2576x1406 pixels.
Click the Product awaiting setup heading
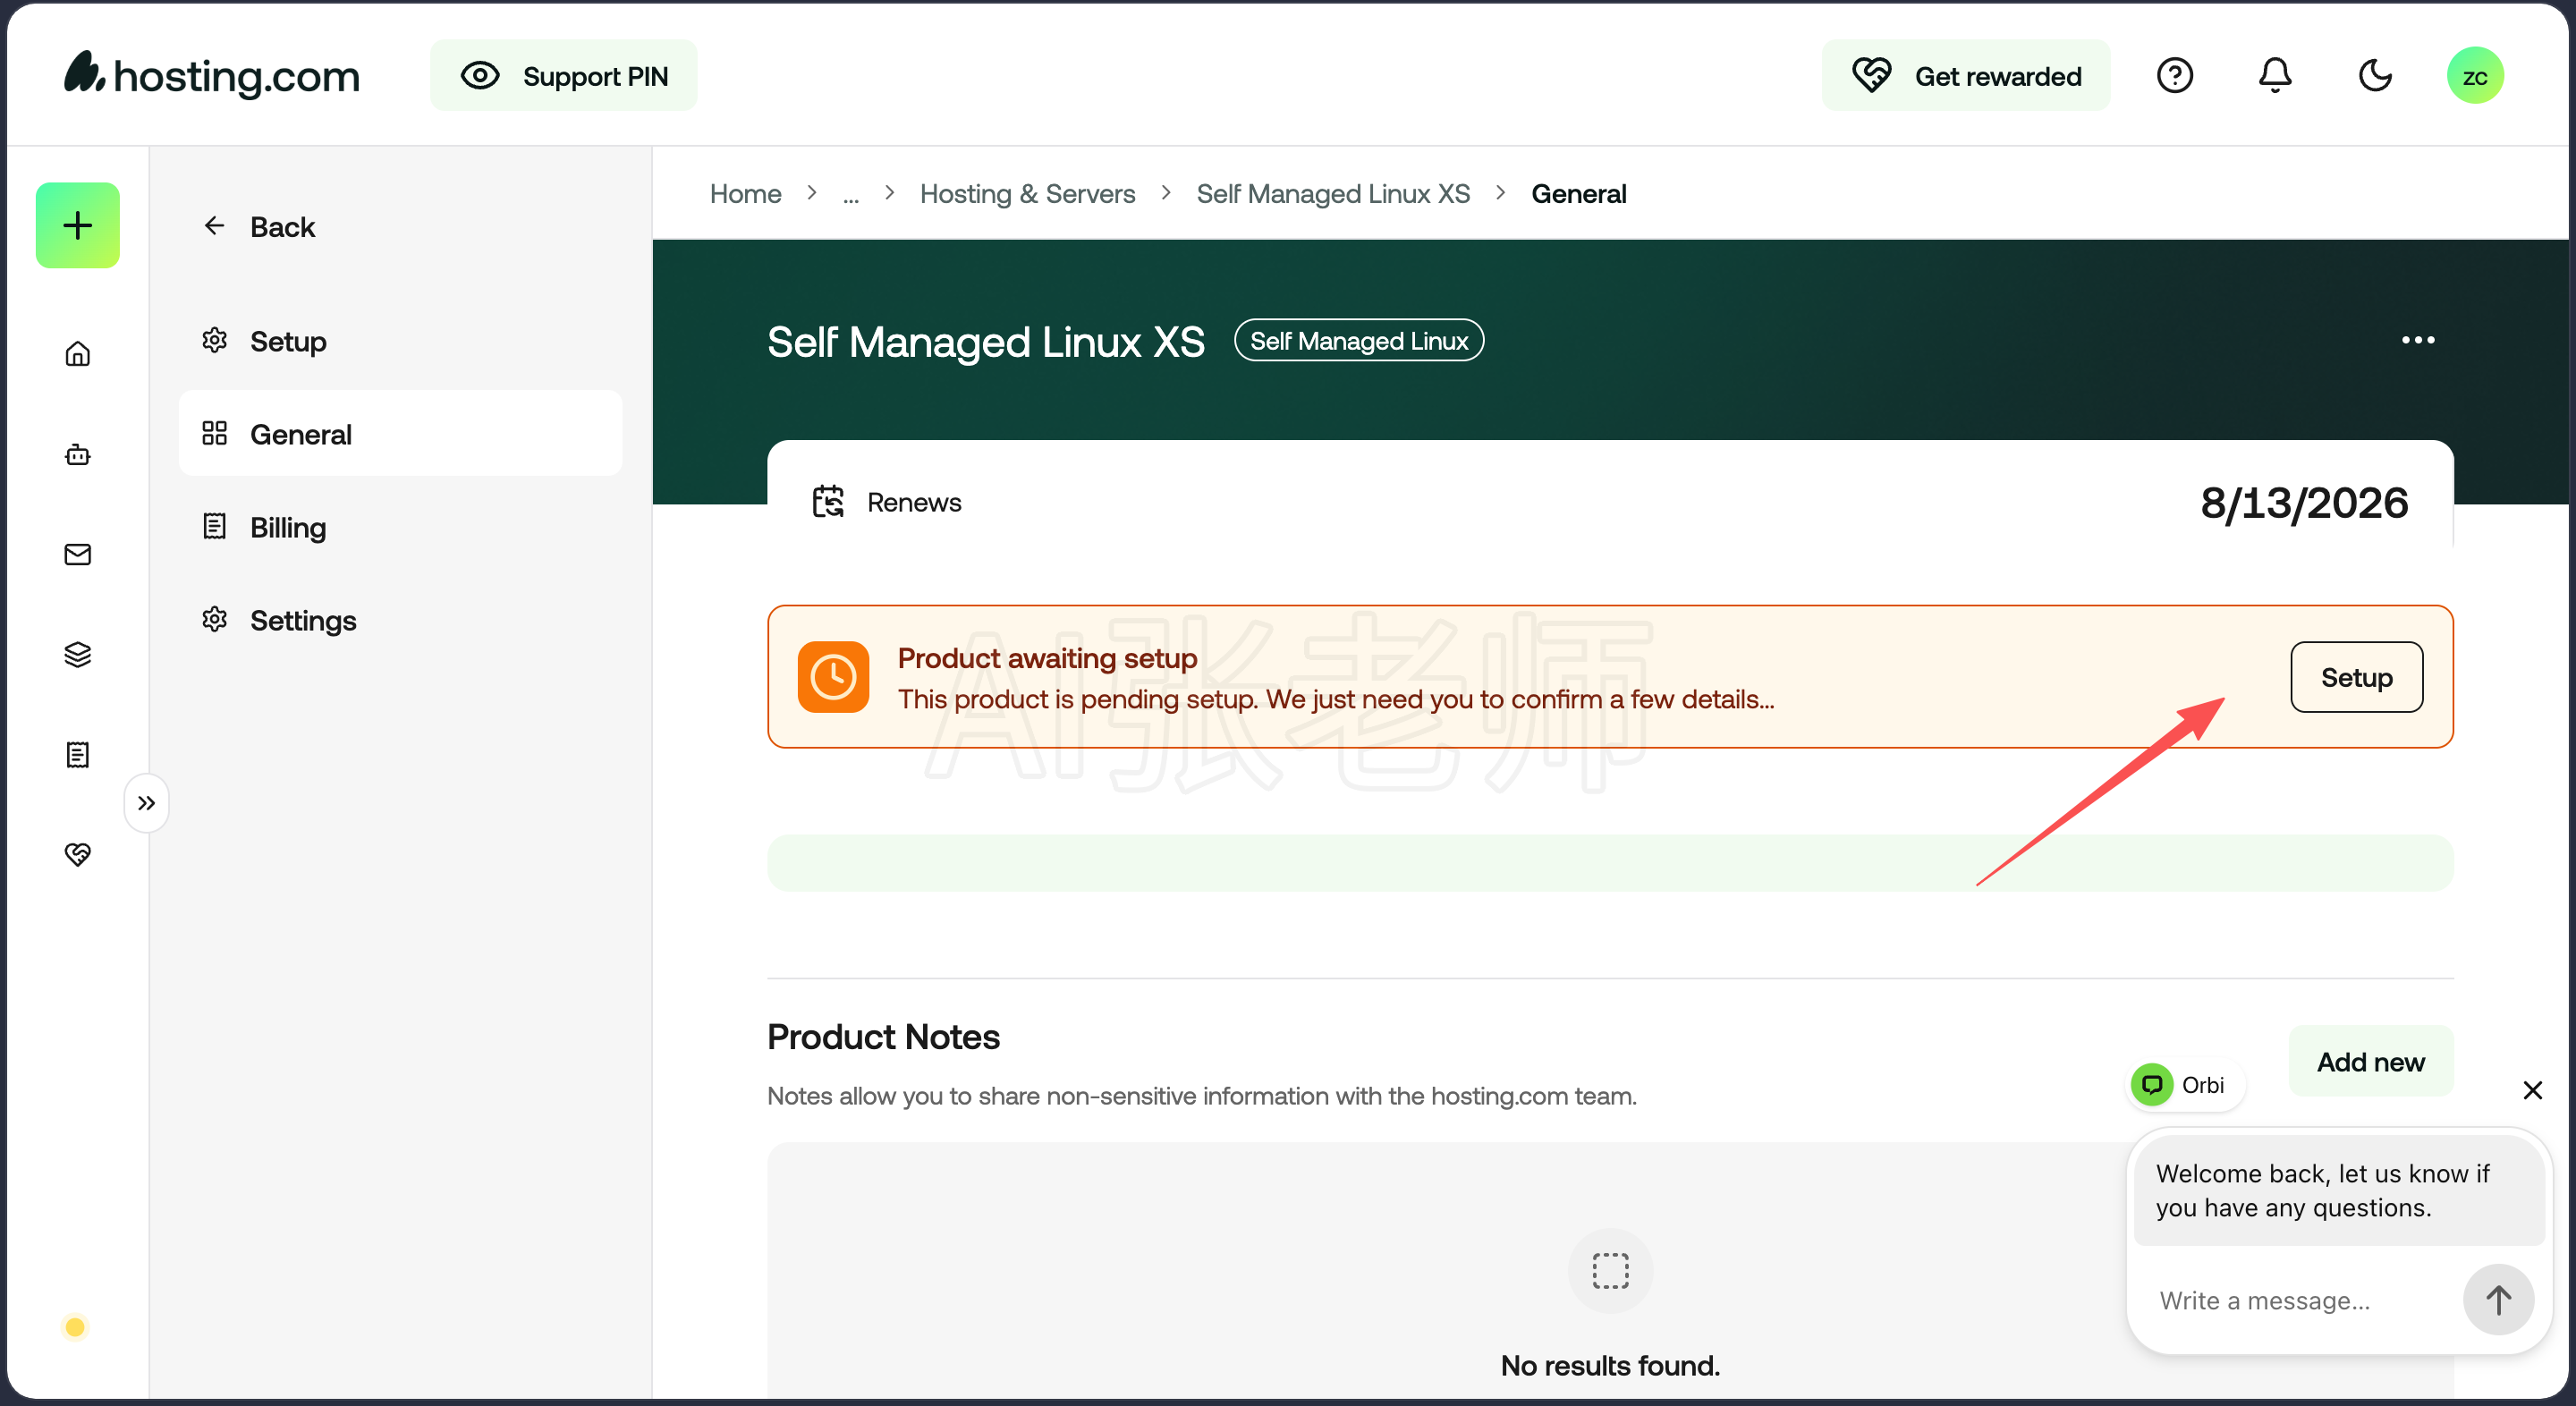pyautogui.click(x=1047, y=658)
